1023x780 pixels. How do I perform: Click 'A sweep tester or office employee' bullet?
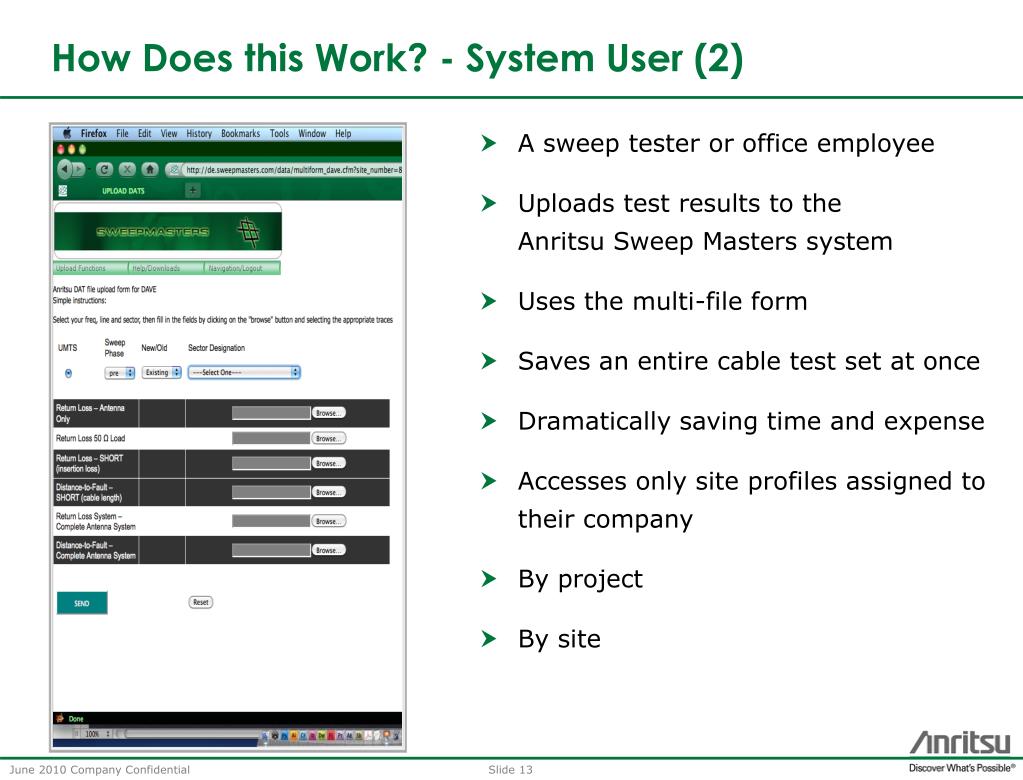[x=726, y=143]
